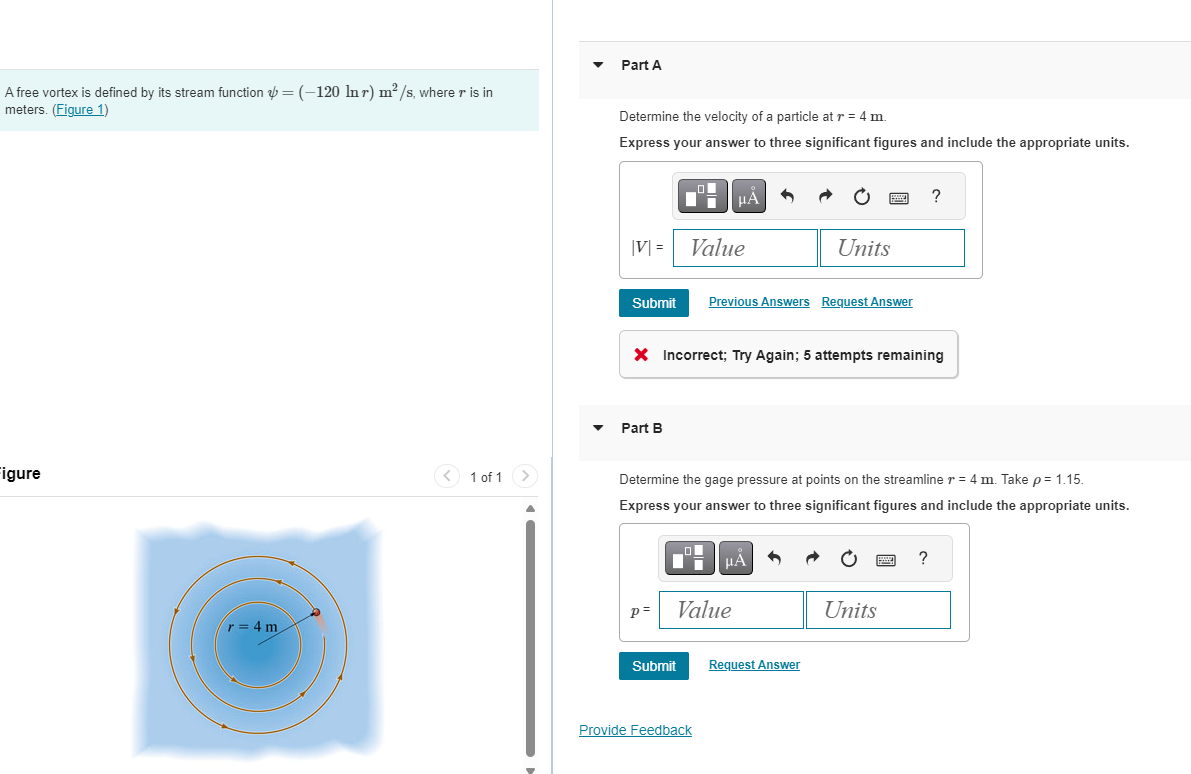
Task: View Previous Answers for Part A
Action: (x=758, y=301)
